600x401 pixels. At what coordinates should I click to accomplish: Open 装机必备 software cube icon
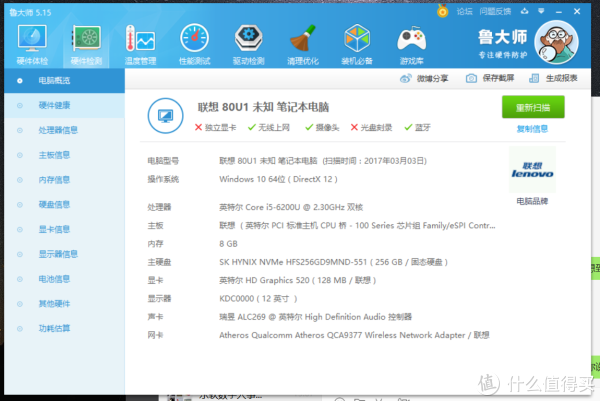357,44
